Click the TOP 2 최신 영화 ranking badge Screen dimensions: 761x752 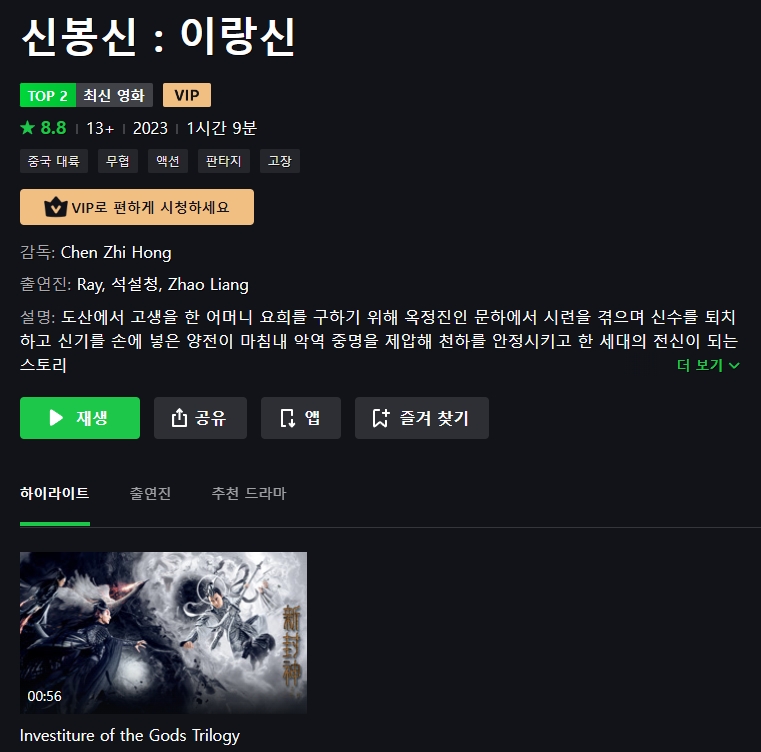pos(86,95)
